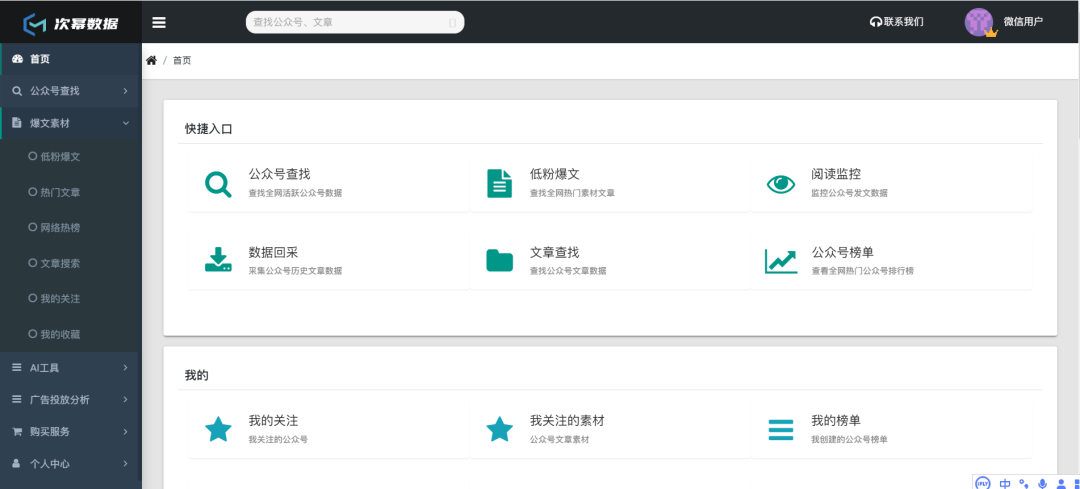
Task: Click the 联系我们 link text
Action: (x=904, y=22)
